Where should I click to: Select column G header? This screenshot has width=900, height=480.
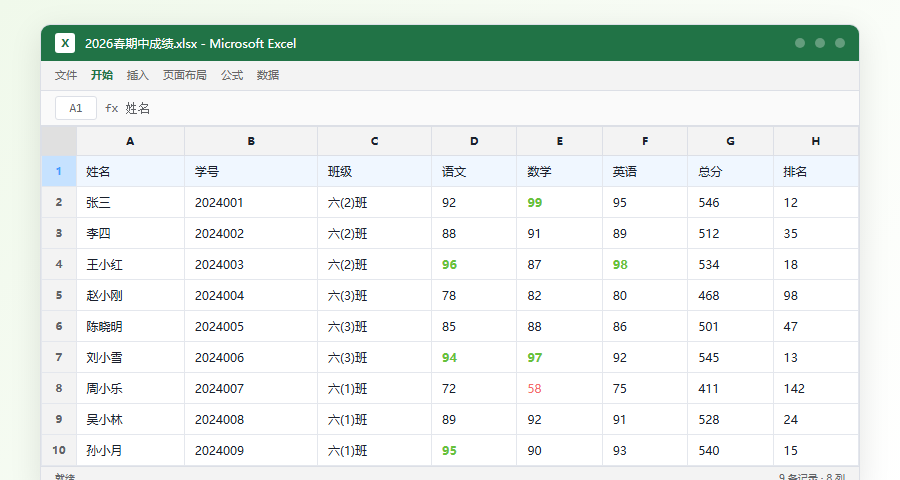[x=731, y=141]
